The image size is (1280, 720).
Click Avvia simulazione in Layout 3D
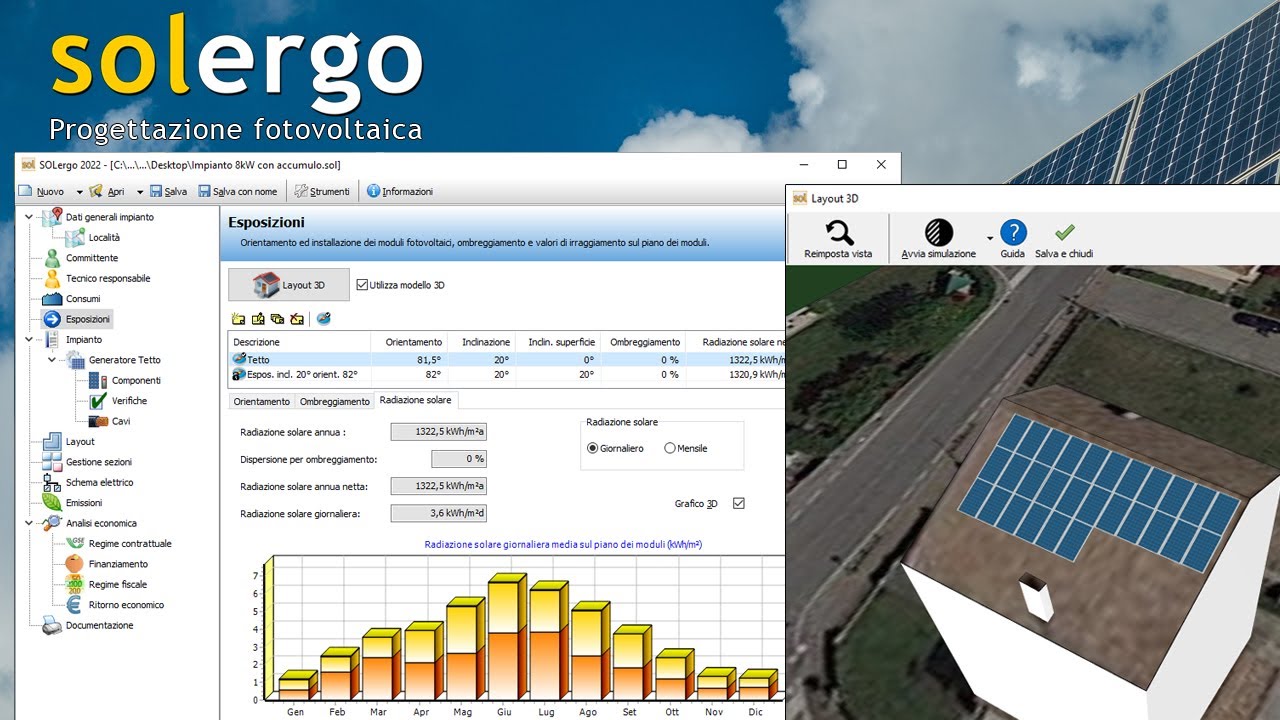939,240
